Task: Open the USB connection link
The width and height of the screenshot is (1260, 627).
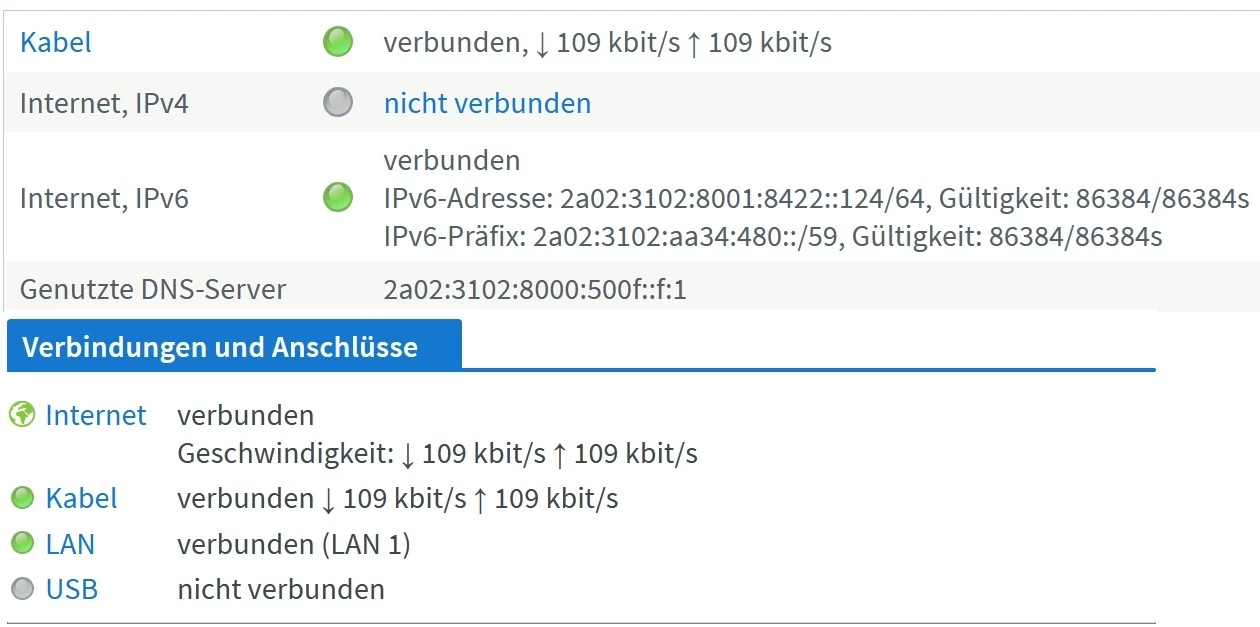Action: pos(72,589)
